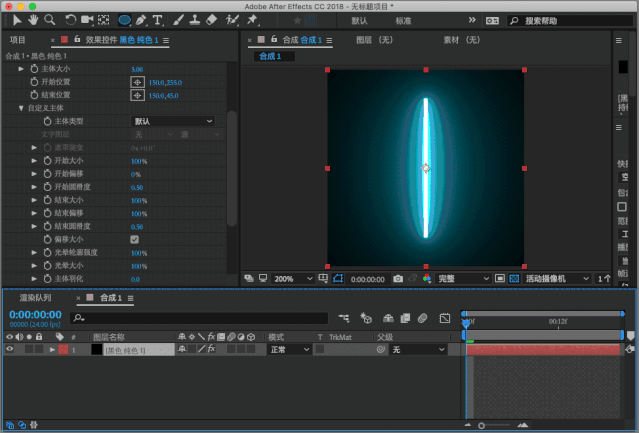
Task: Select the Ellipse shape tool
Action: pos(124,19)
